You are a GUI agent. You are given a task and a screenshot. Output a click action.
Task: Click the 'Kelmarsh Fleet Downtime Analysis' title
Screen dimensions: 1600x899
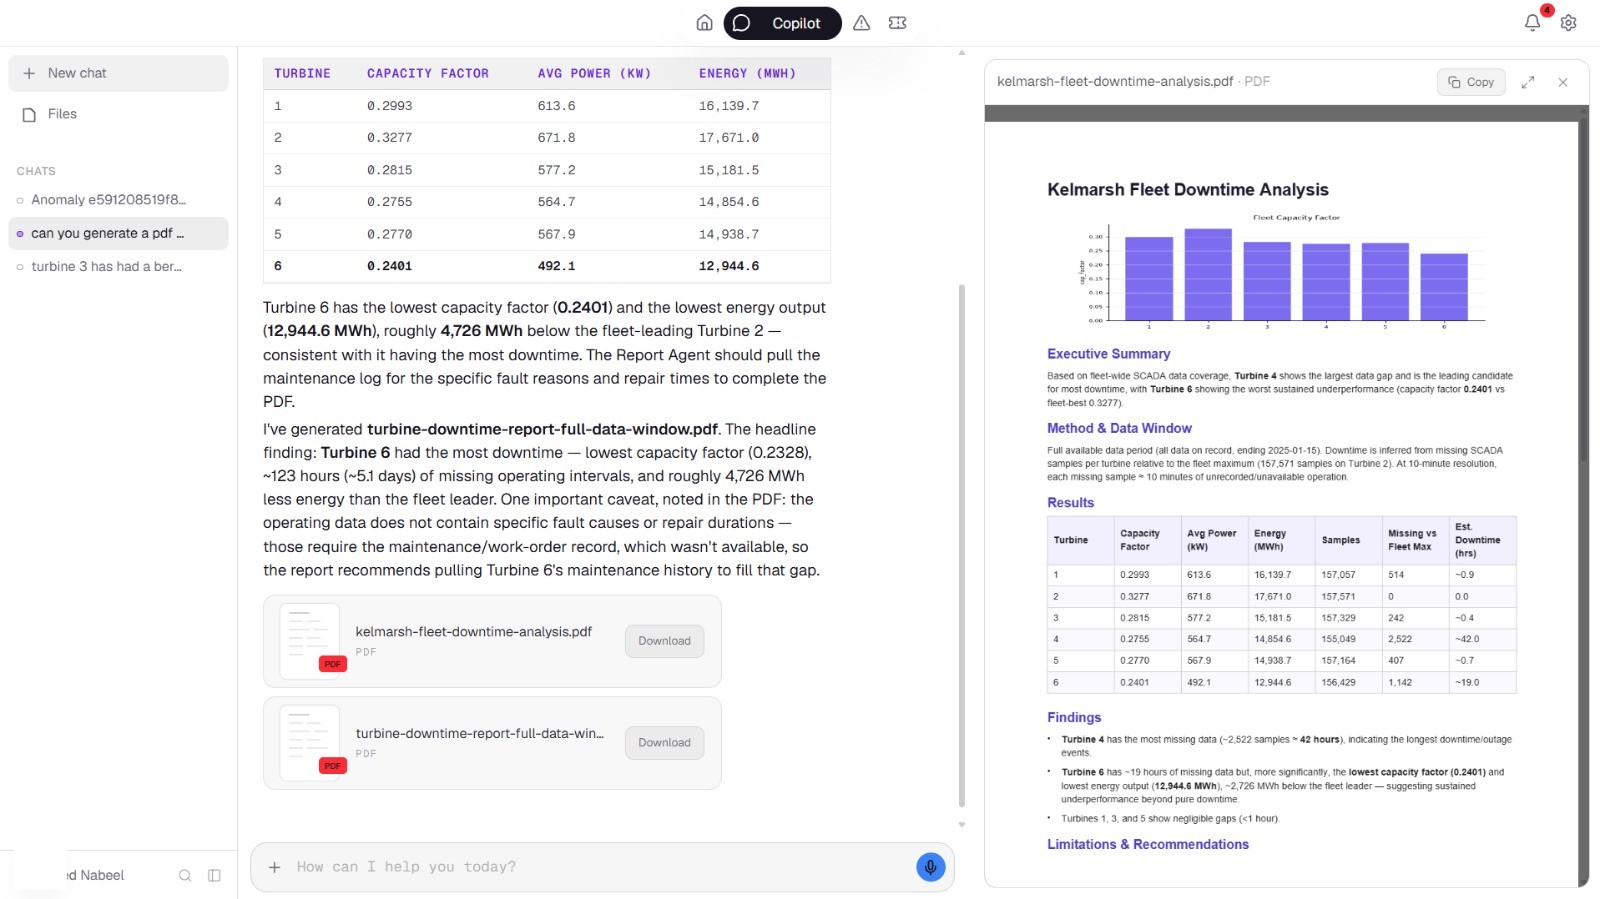[1188, 190]
